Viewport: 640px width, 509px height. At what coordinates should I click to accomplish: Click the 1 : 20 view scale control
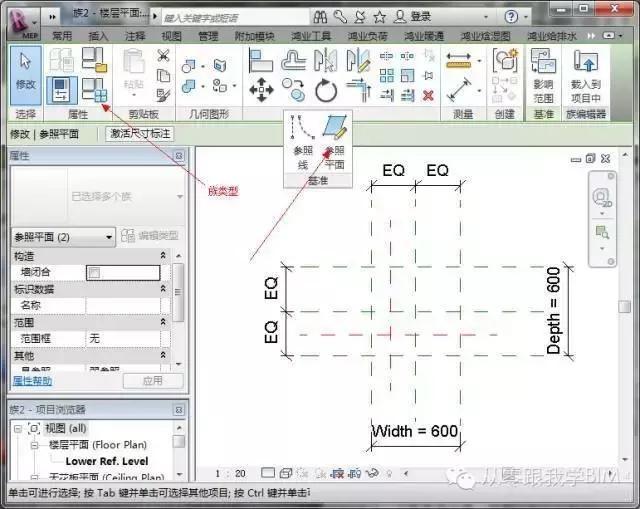(x=232, y=473)
